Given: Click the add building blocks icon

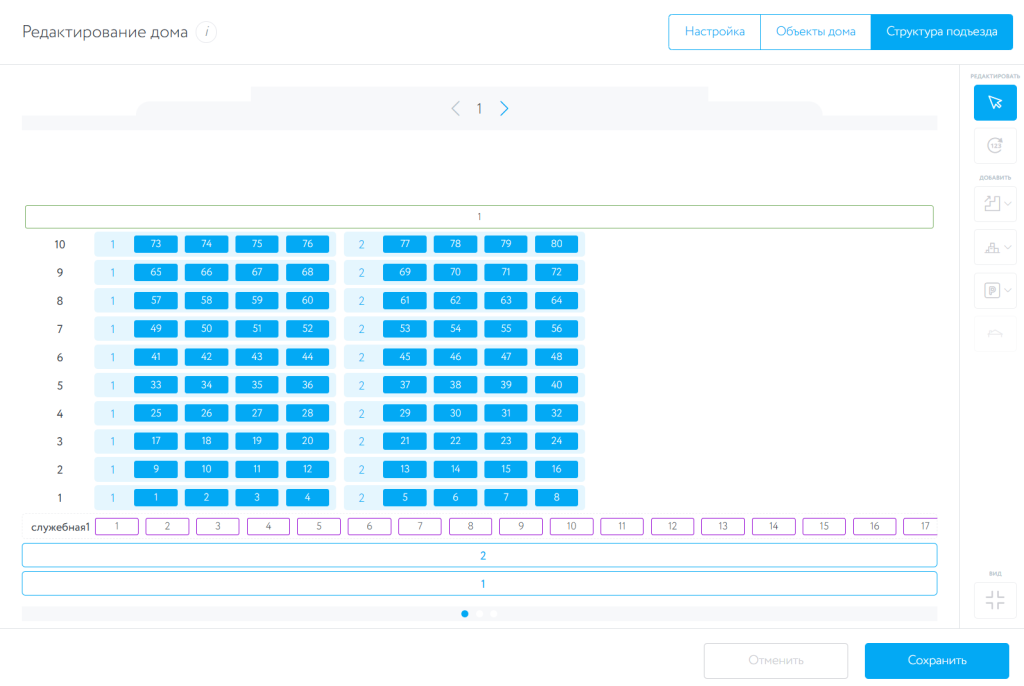Looking at the screenshot, I should (x=992, y=247).
